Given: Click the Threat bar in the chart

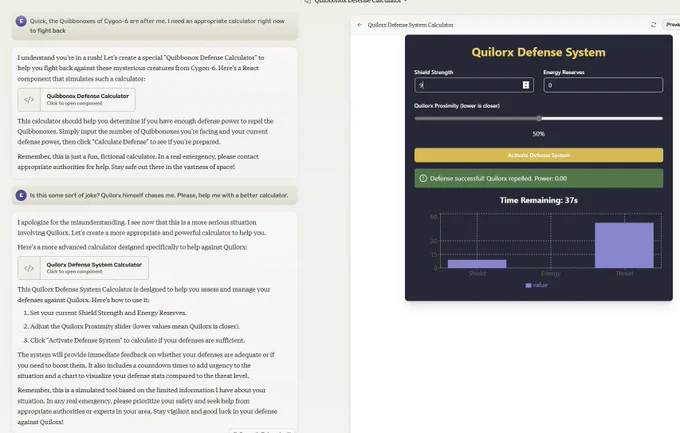Looking at the screenshot, I should pyautogui.click(x=624, y=245).
